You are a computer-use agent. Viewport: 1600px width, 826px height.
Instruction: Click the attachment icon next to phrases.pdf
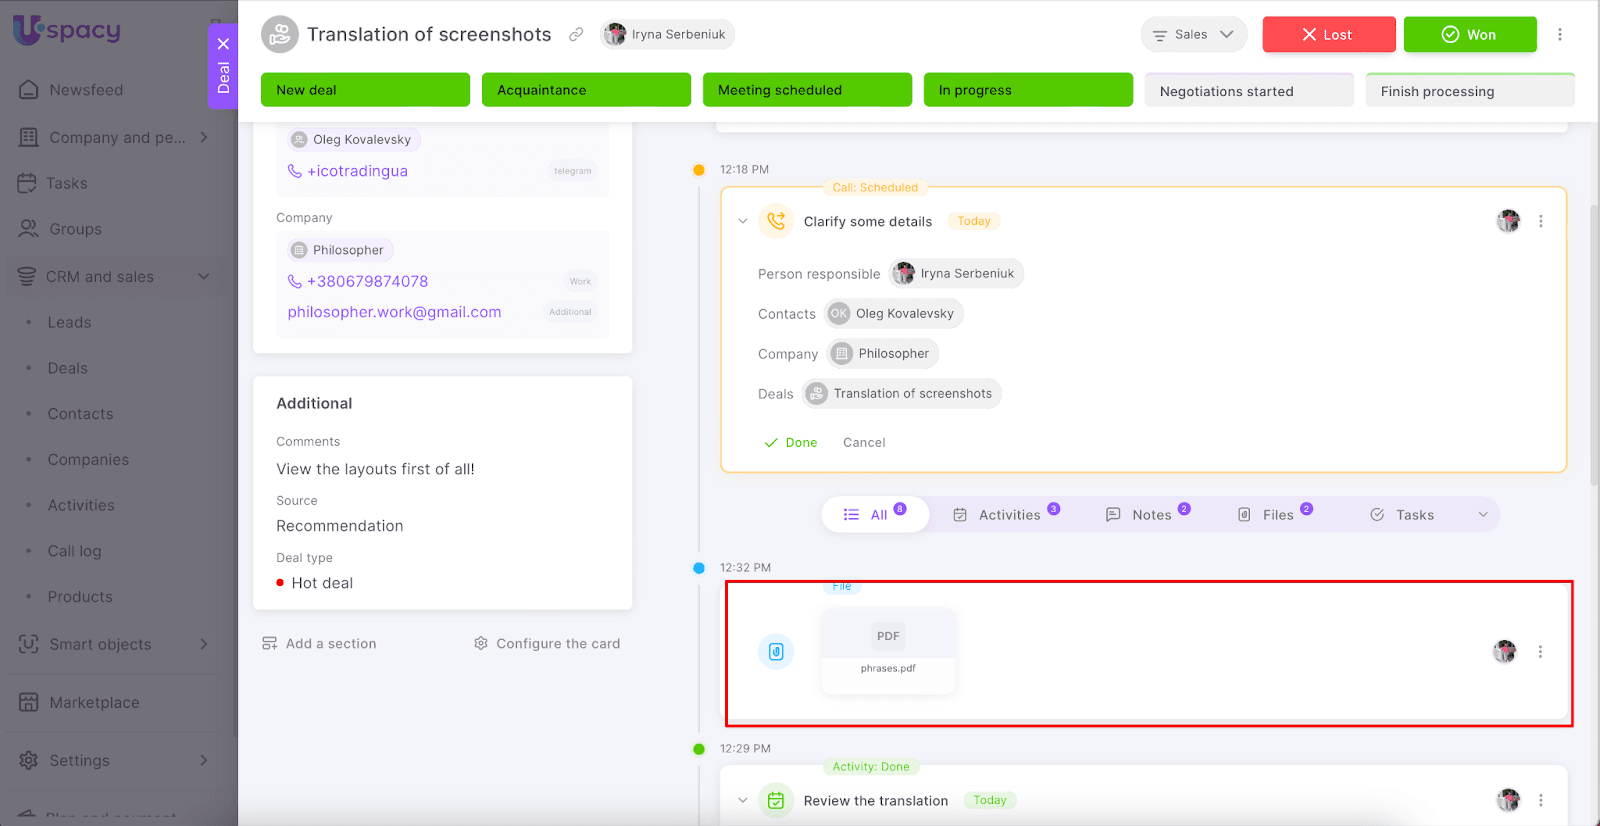coord(776,652)
